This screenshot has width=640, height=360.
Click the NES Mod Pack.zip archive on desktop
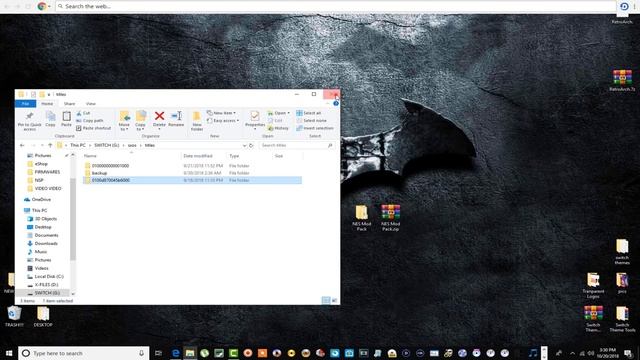[x=391, y=218]
